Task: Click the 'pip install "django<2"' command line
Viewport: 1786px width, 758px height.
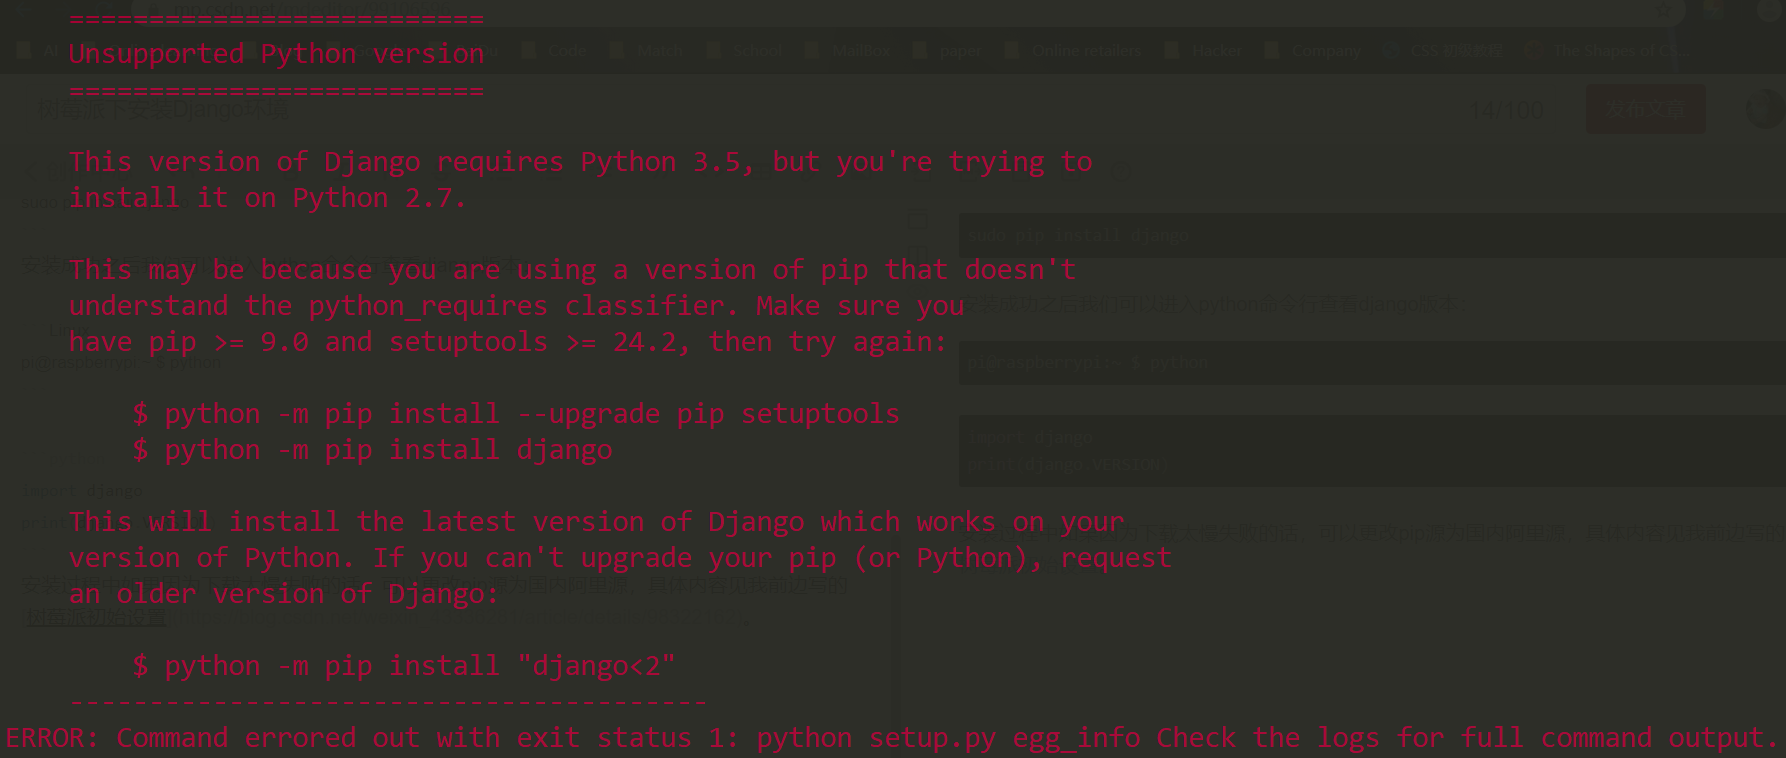Action: coord(500,666)
